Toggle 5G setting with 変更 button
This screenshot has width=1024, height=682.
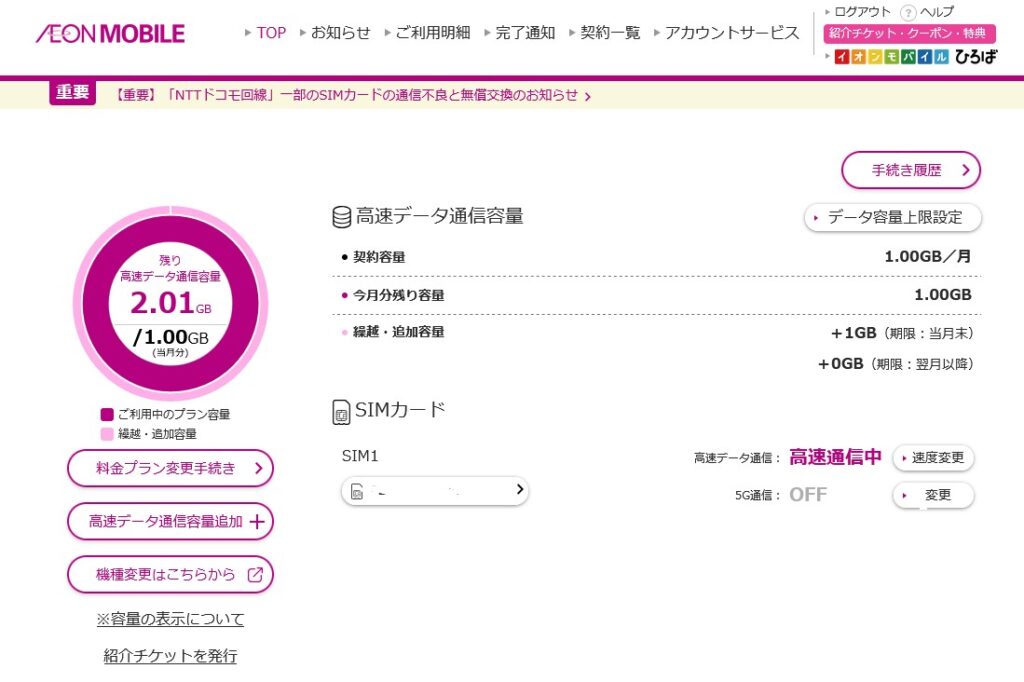pos(933,495)
